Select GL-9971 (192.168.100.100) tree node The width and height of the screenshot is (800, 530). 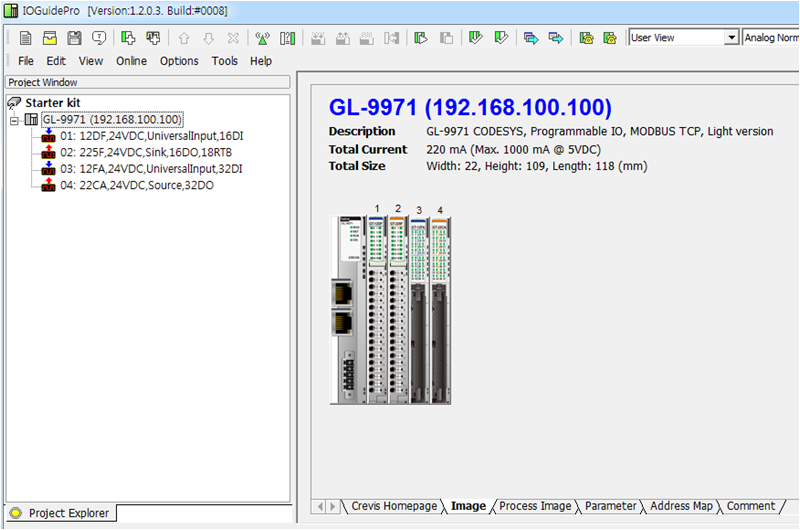112,119
